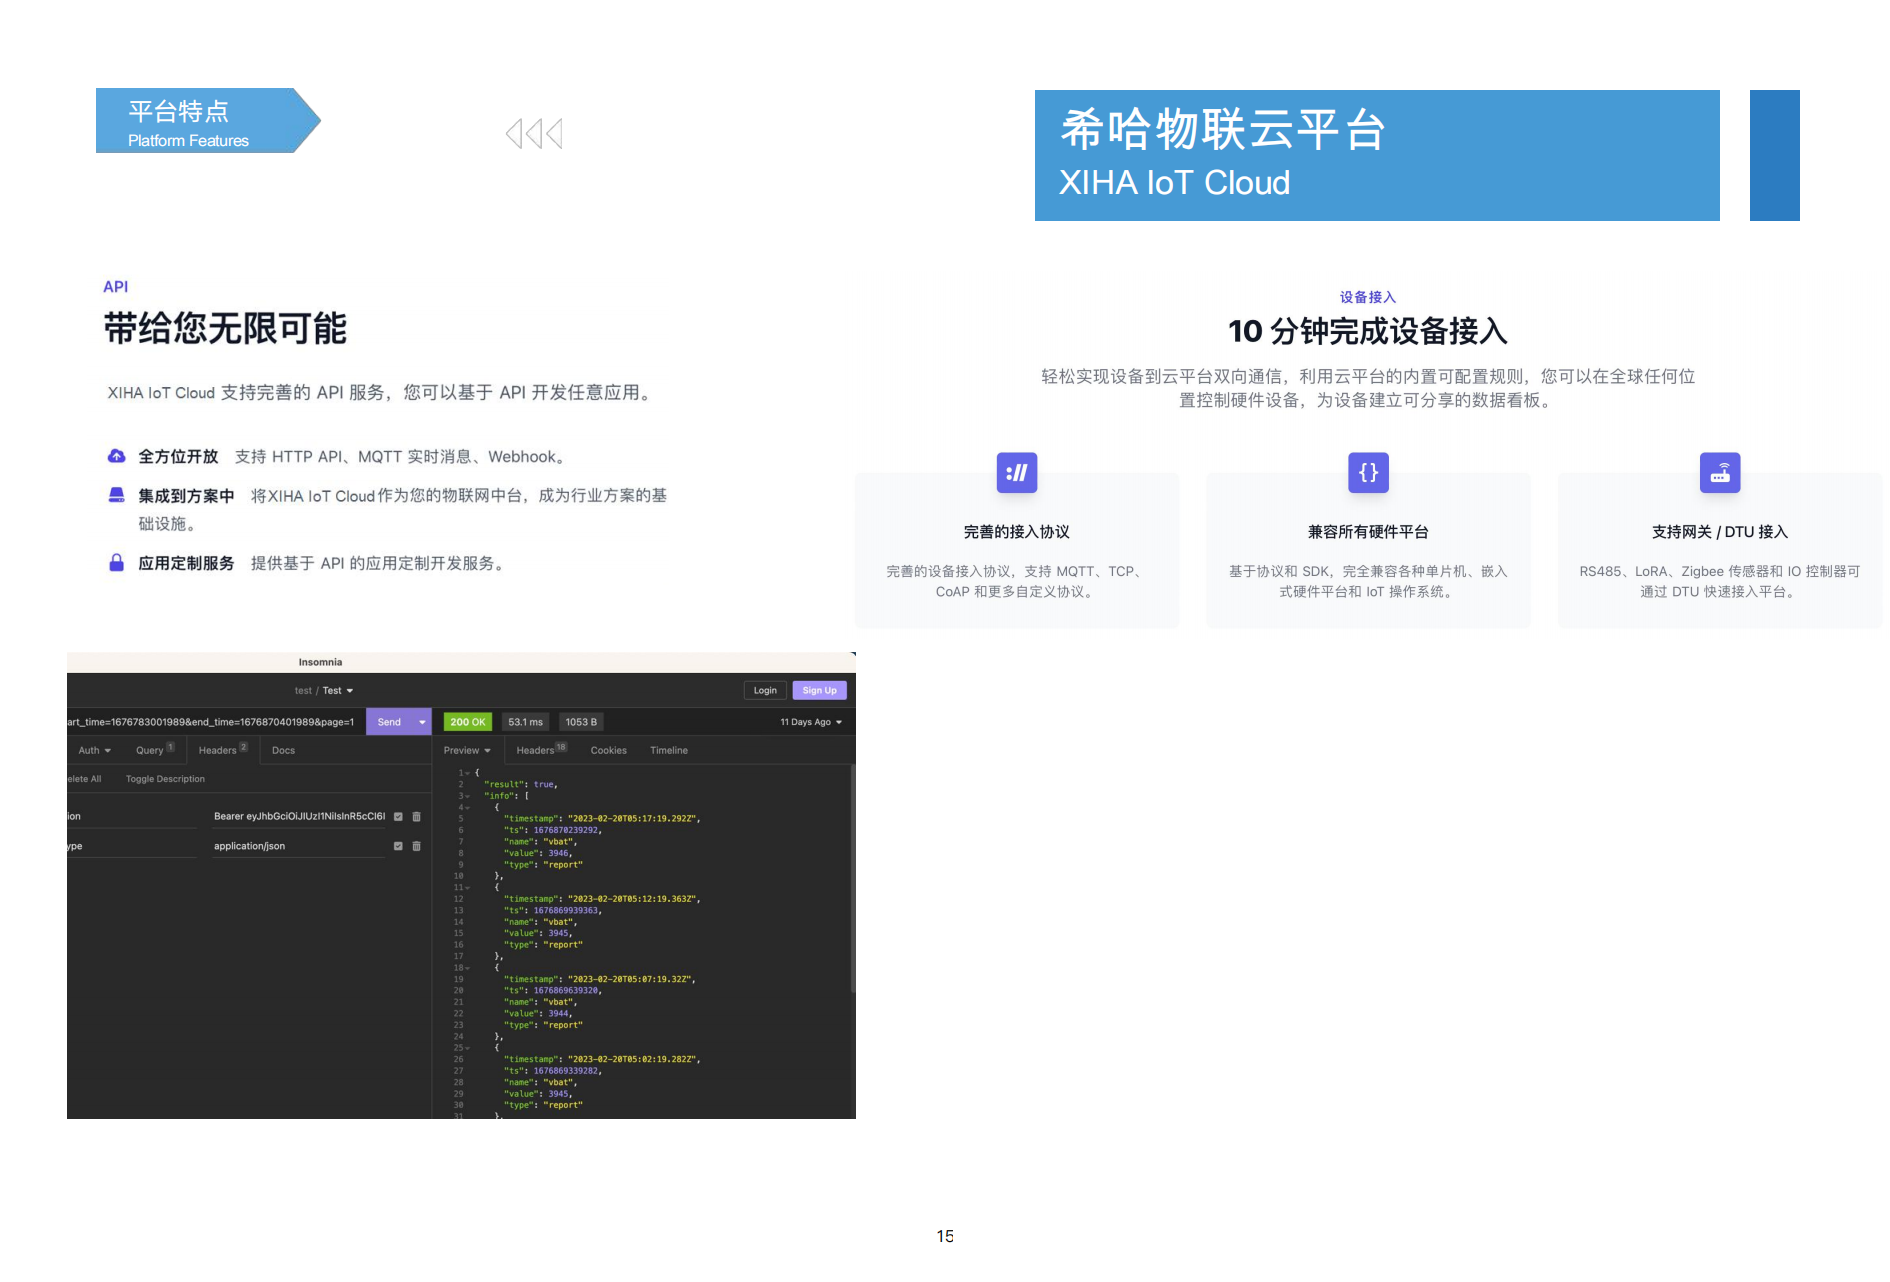Click the page number 15

945,1236
